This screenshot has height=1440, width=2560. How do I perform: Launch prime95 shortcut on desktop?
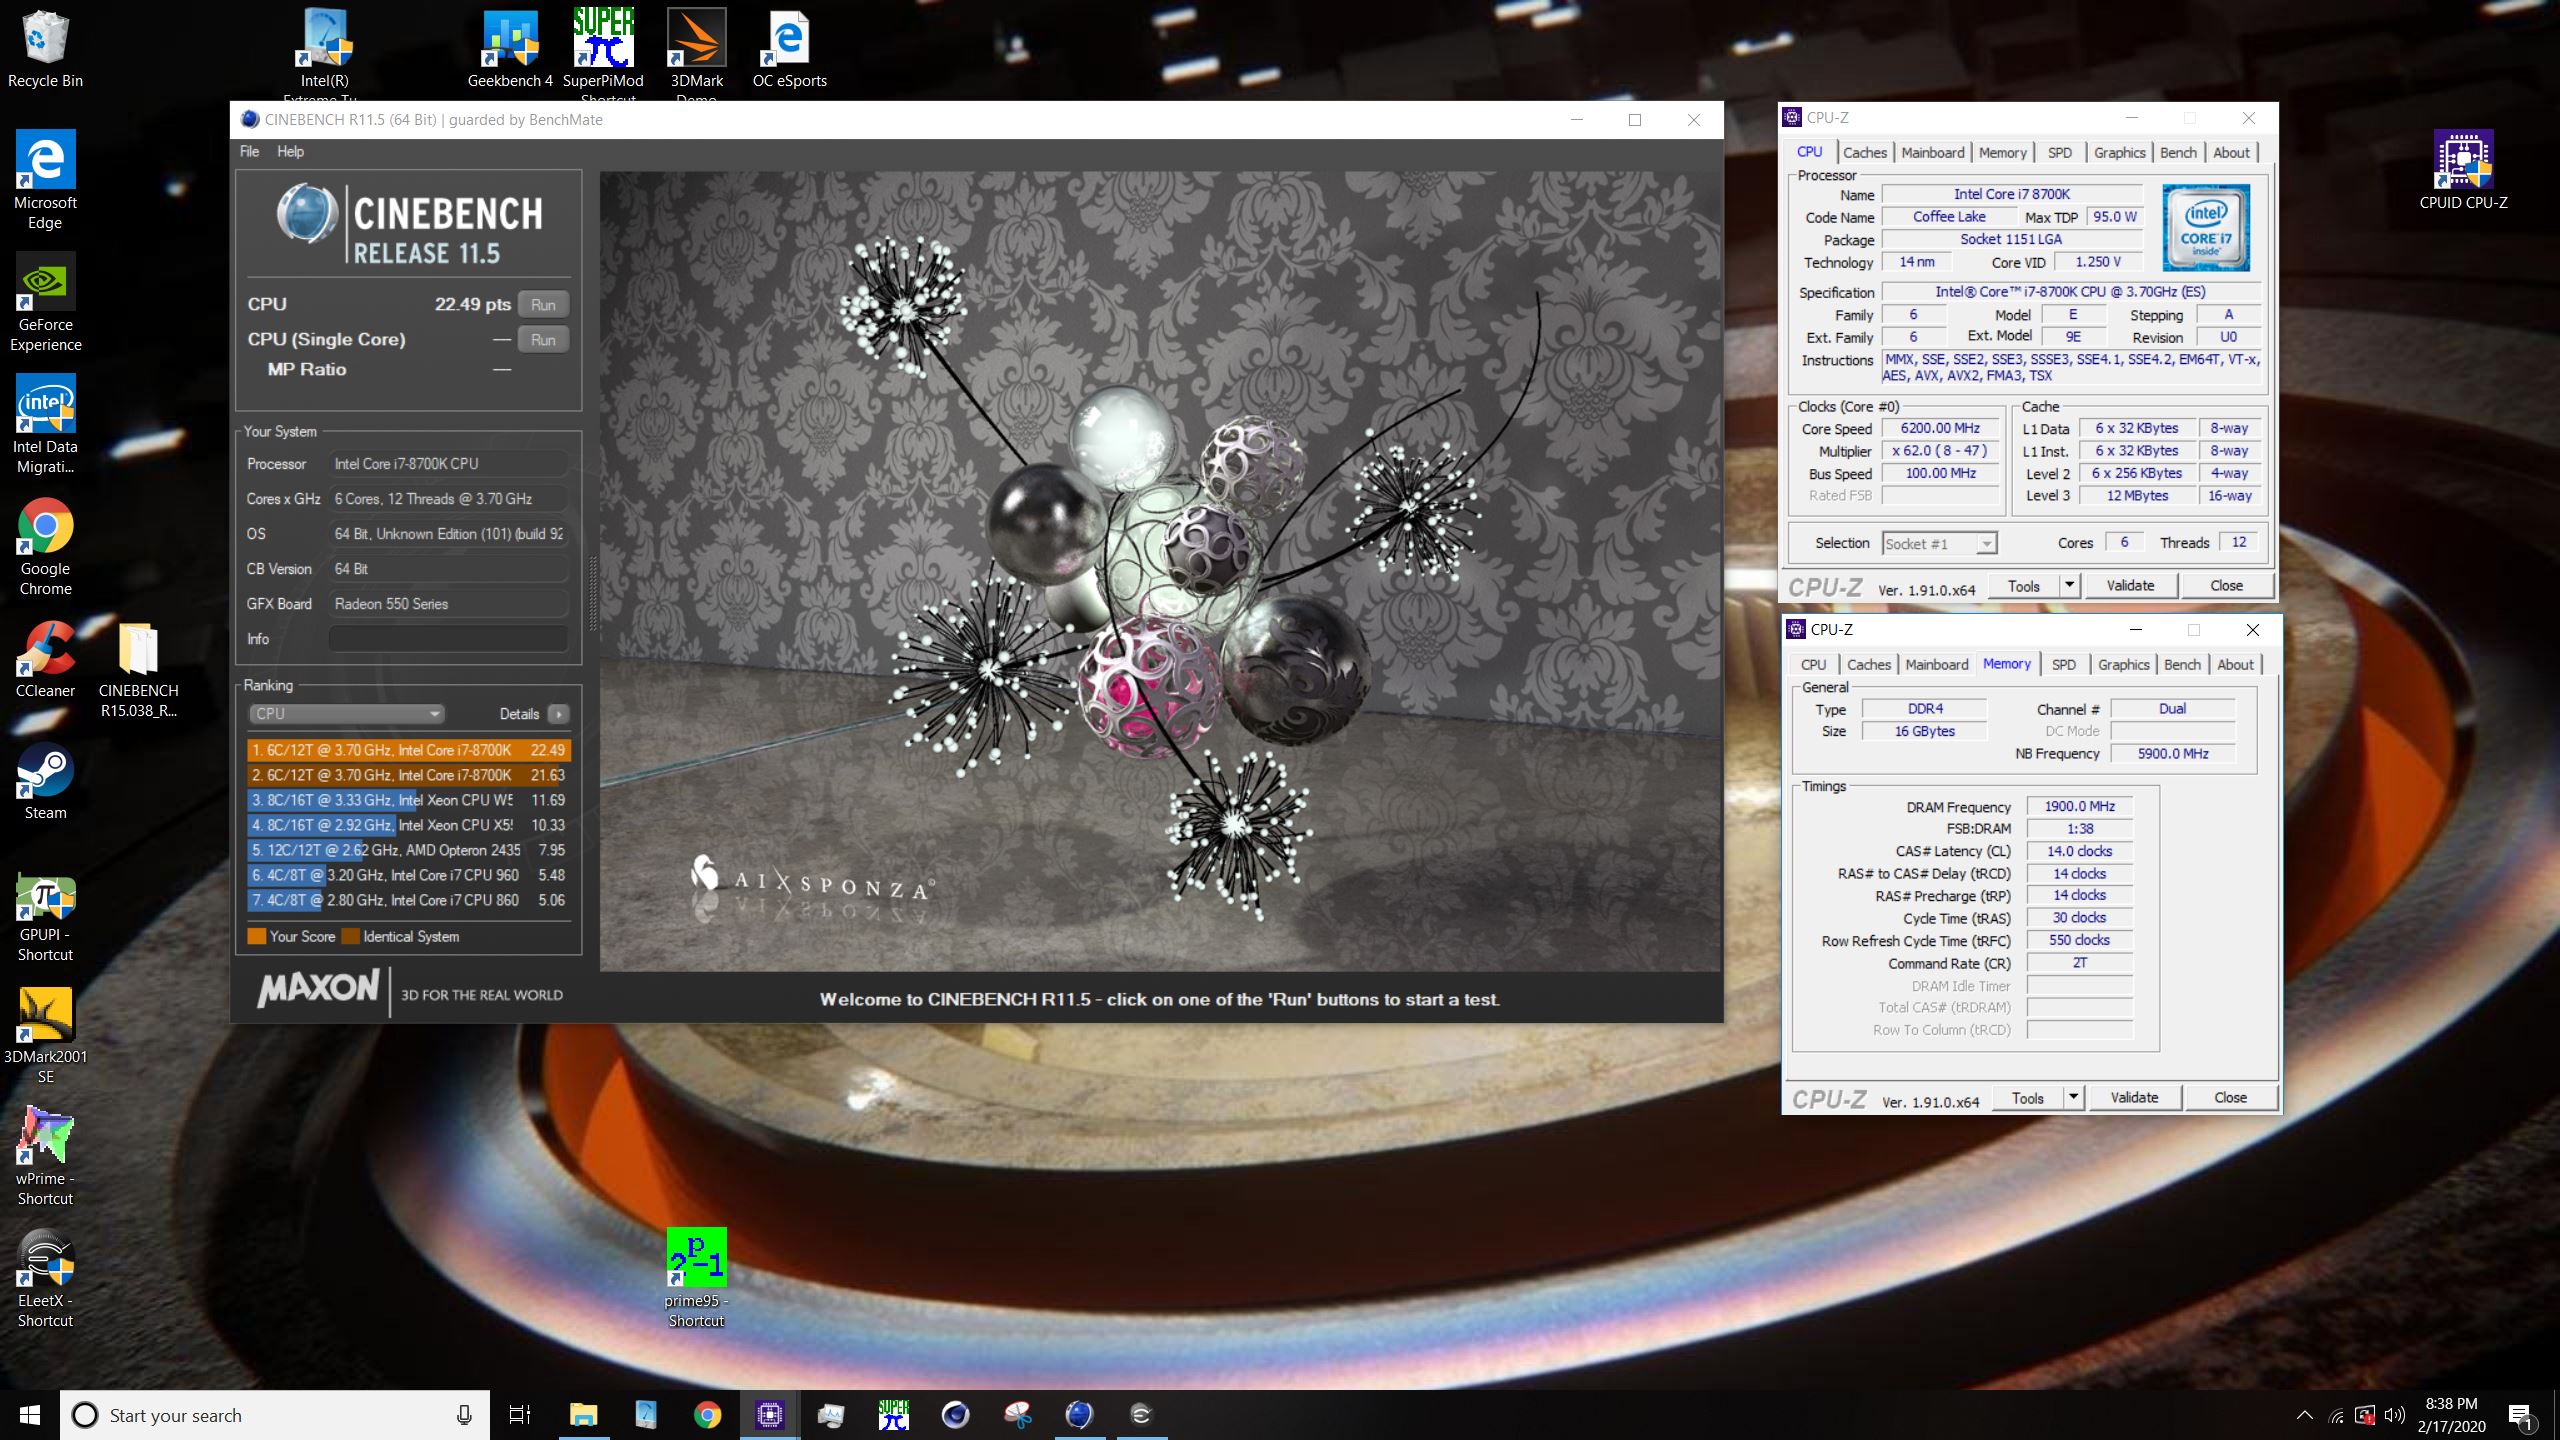[696, 1278]
